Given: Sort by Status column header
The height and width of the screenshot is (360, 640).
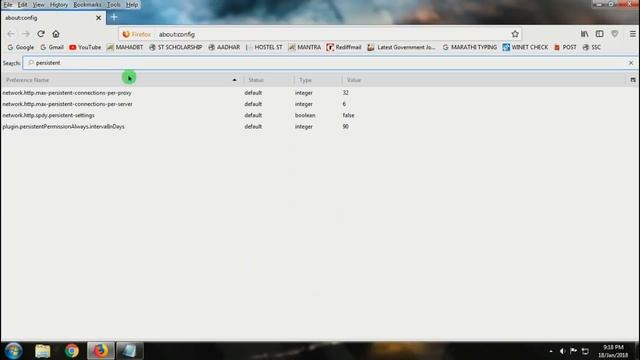Looking at the screenshot, I should [x=269, y=80].
